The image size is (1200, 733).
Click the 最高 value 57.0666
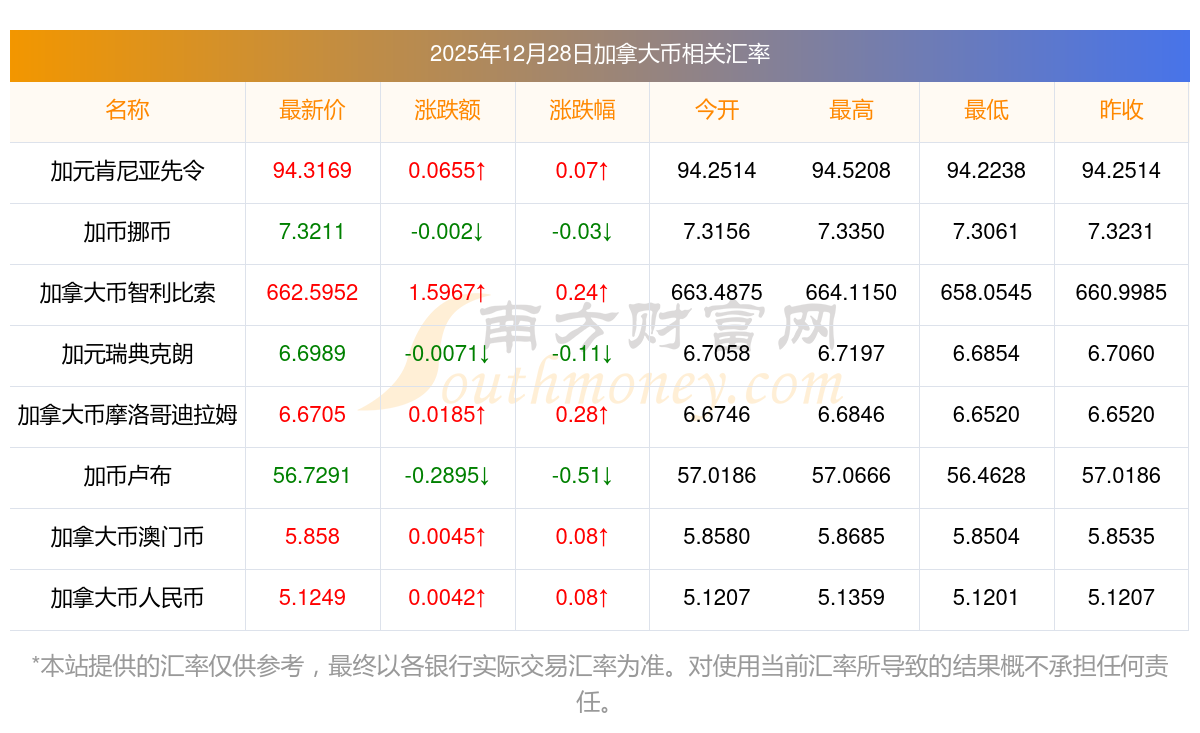coord(851,476)
